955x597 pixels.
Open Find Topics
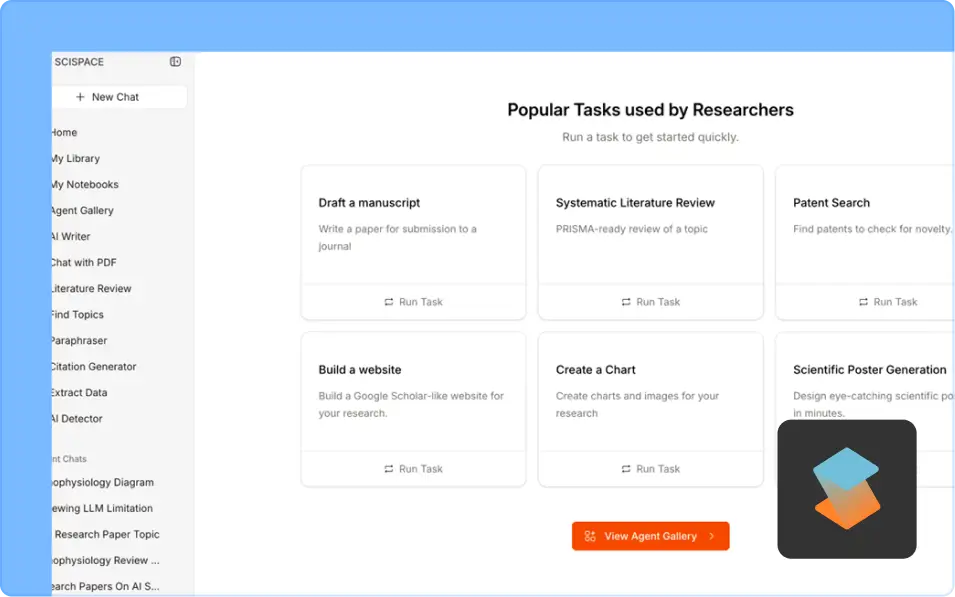pyautogui.click(x=77, y=315)
